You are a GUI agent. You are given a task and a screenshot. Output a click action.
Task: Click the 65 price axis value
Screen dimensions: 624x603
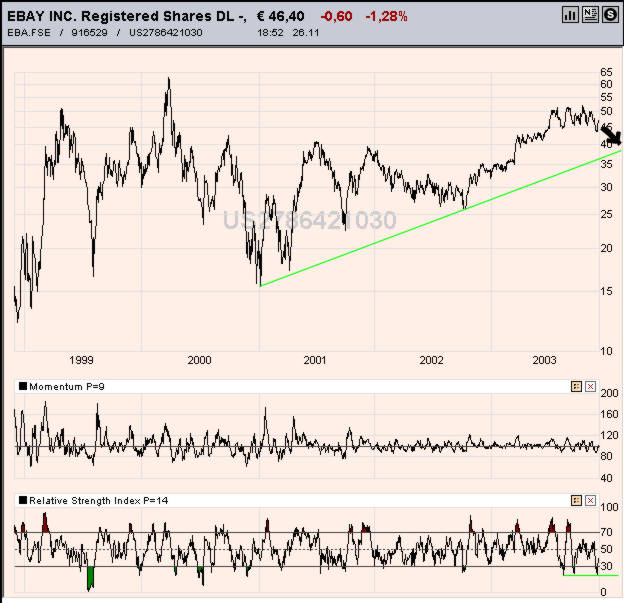[x=606, y=72]
